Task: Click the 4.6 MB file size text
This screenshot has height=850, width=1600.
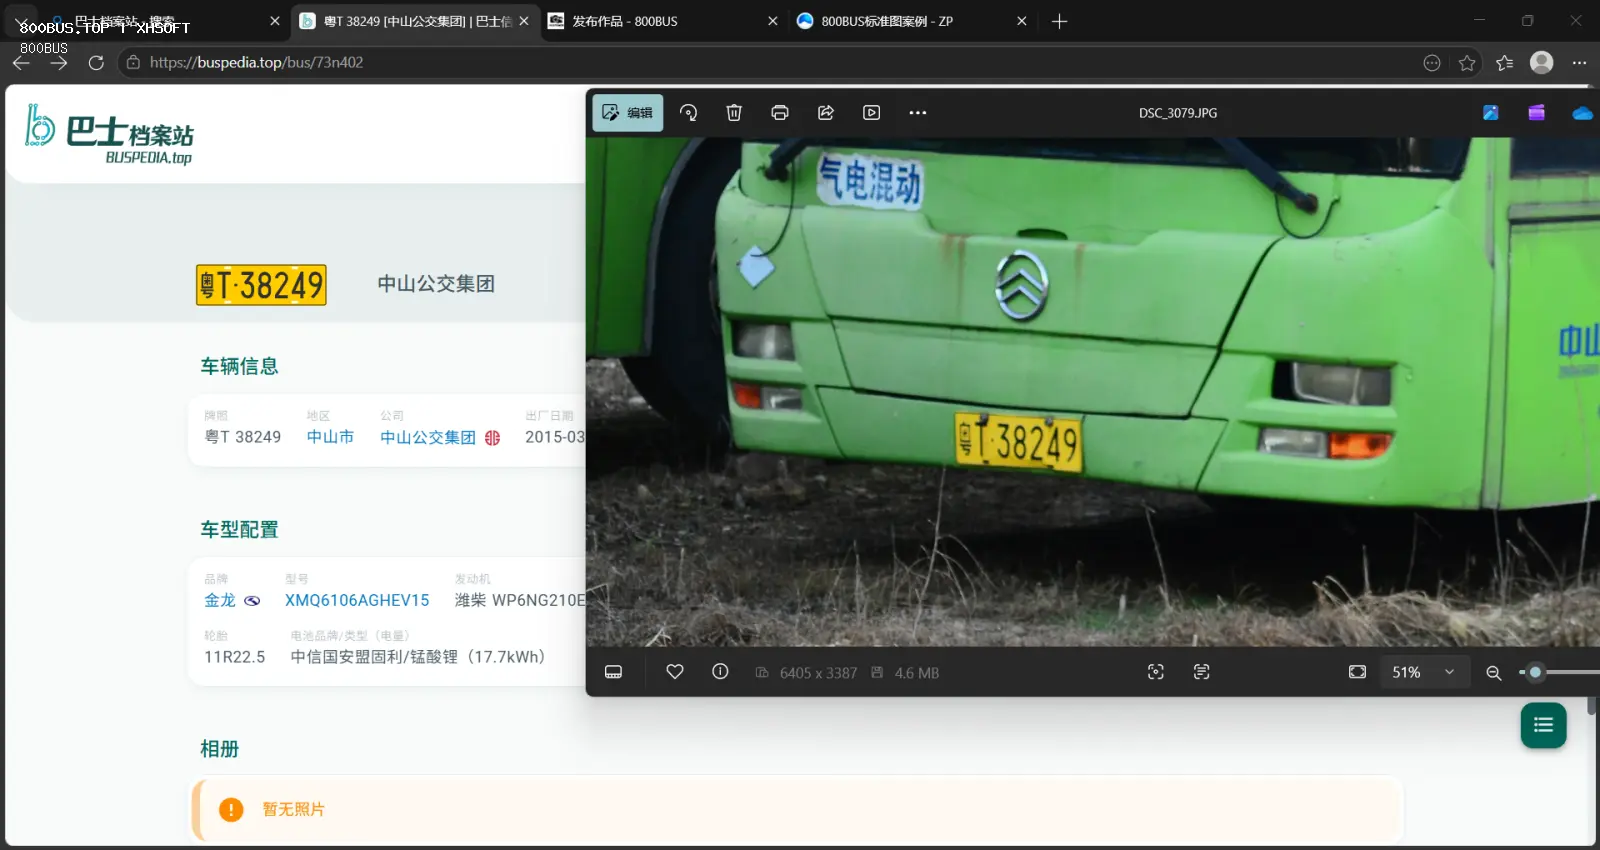Action: [917, 673]
